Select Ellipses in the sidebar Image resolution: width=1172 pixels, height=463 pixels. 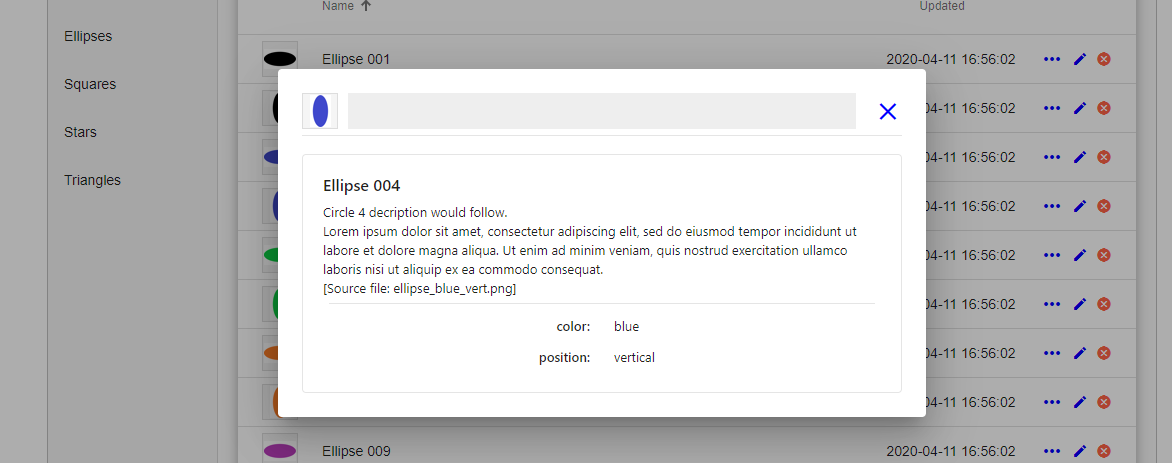88,36
